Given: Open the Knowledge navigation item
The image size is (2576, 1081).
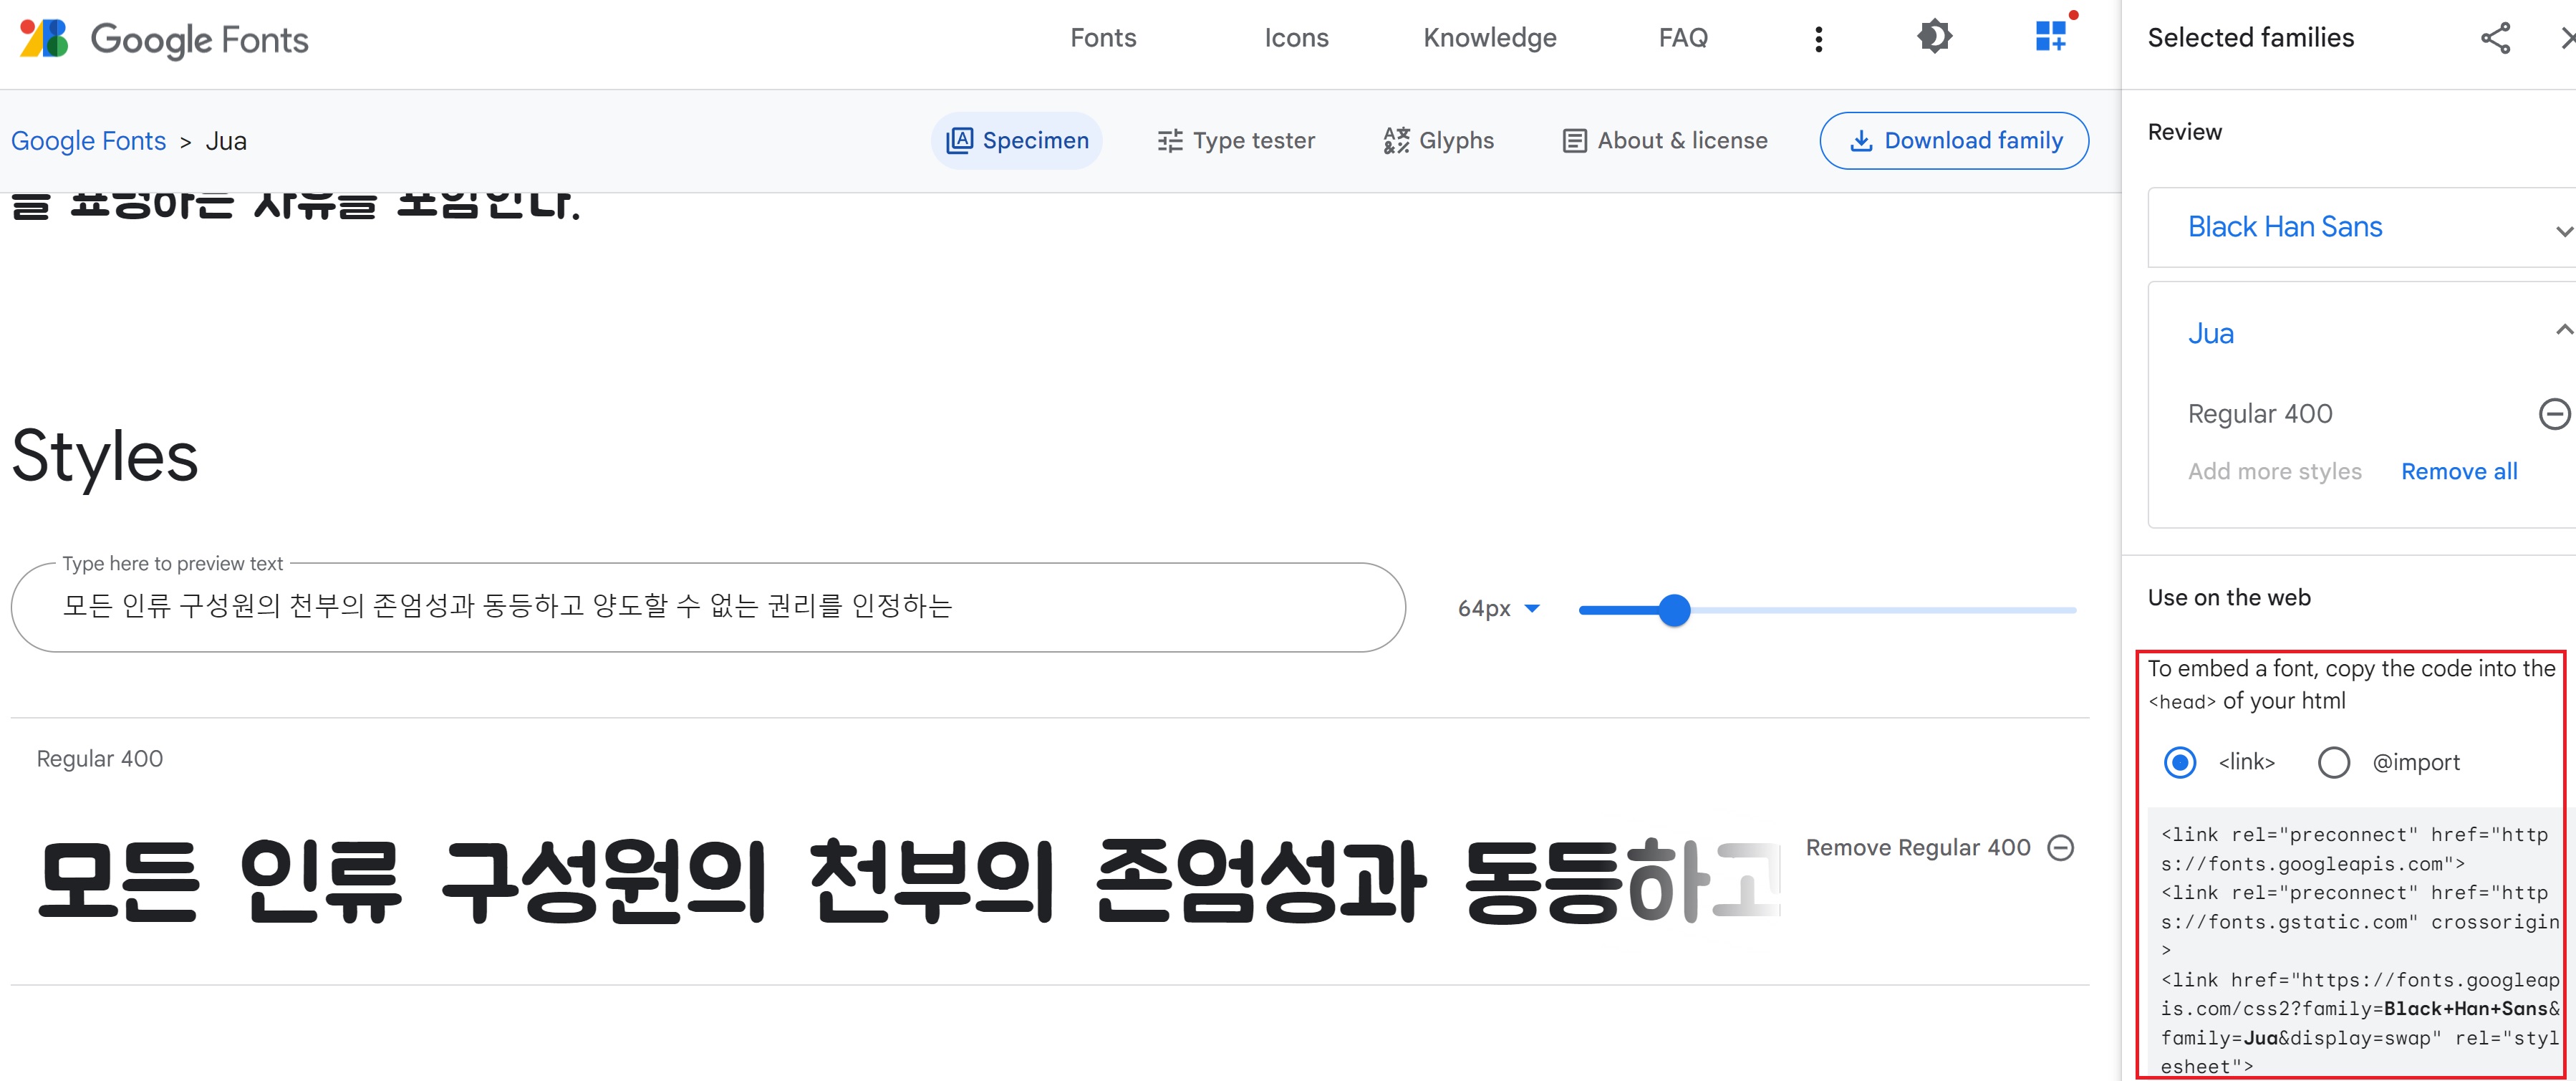Looking at the screenshot, I should pos(1490,38).
